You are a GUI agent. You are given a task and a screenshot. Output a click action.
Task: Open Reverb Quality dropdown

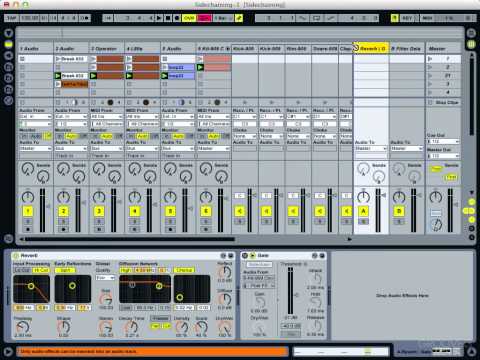tap(105, 278)
